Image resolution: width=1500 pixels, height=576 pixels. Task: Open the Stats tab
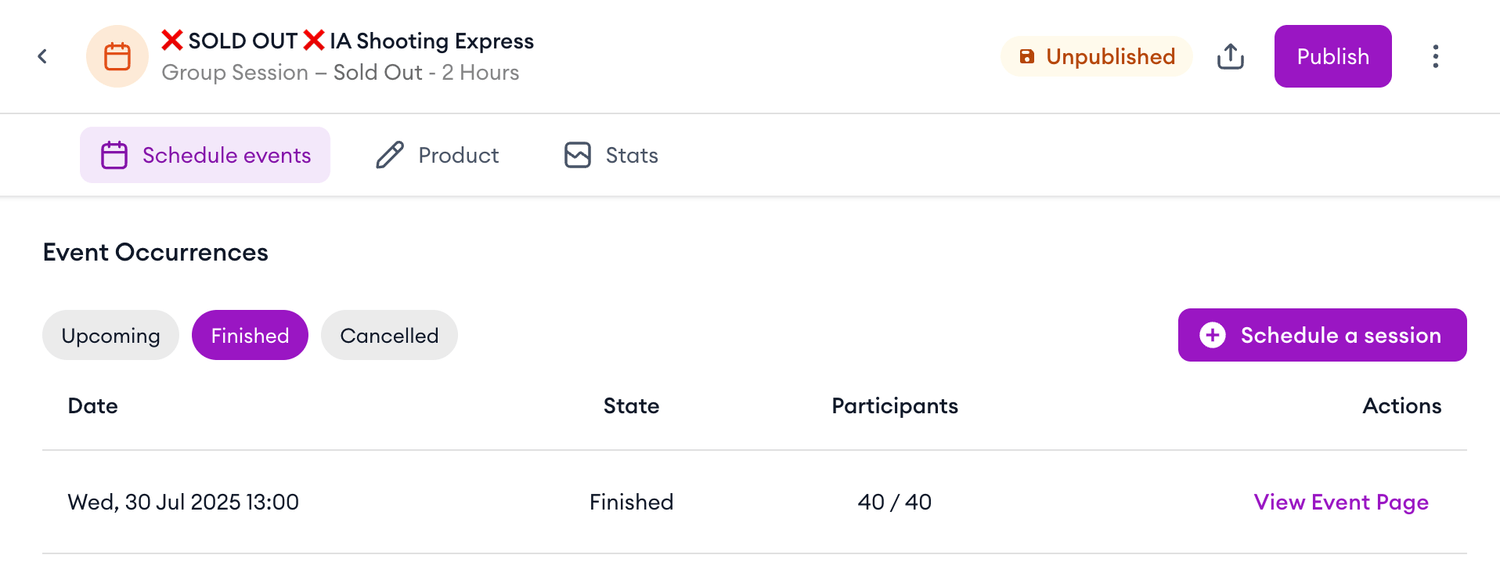611,155
